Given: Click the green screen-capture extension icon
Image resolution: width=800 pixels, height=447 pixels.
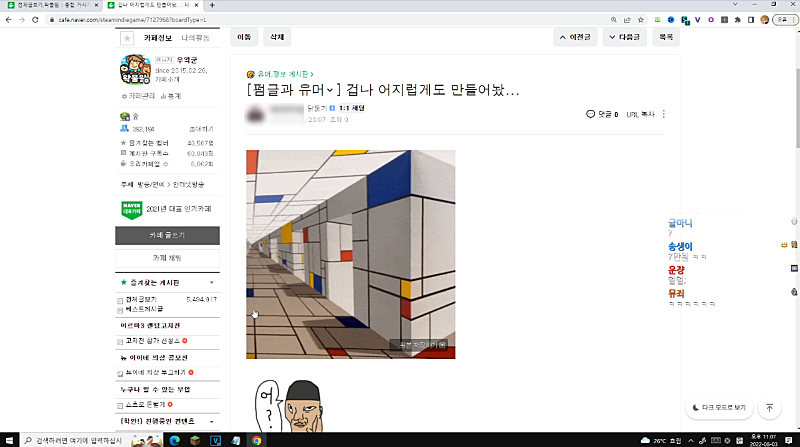Looking at the screenshot, I should 658,20.
